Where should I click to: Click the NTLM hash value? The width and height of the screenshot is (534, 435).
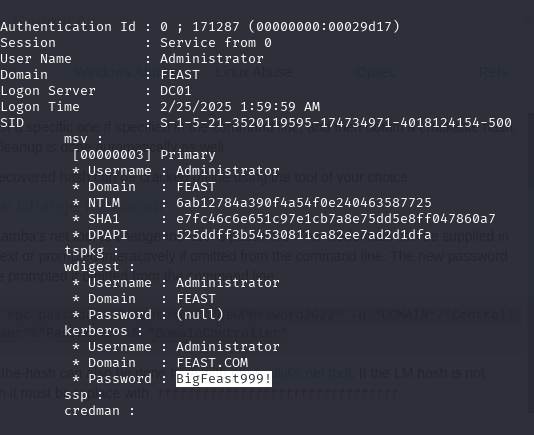pyautogui.click(x=304, y=203)
